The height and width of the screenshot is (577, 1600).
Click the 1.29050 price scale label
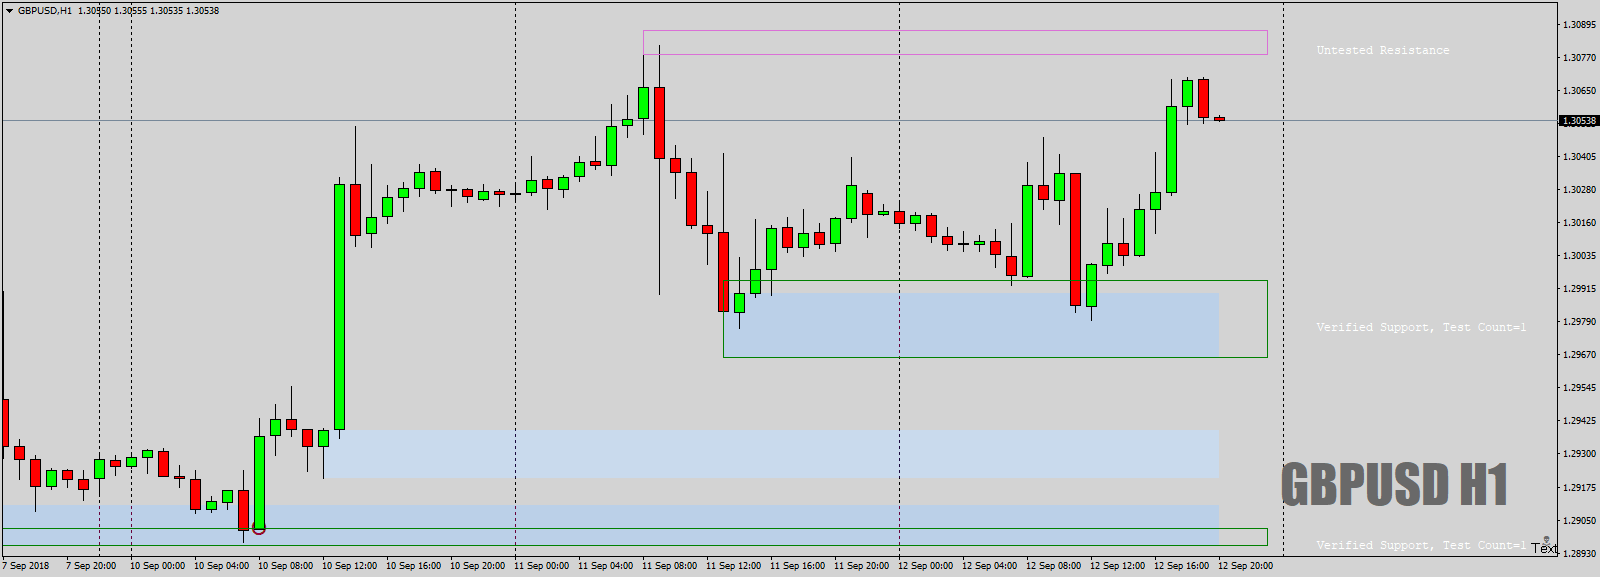[1579, 521]
